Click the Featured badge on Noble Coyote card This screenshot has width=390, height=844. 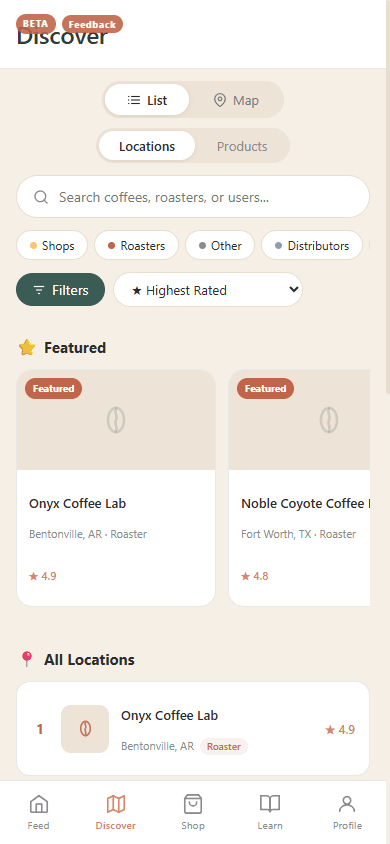tap(266, 389)
